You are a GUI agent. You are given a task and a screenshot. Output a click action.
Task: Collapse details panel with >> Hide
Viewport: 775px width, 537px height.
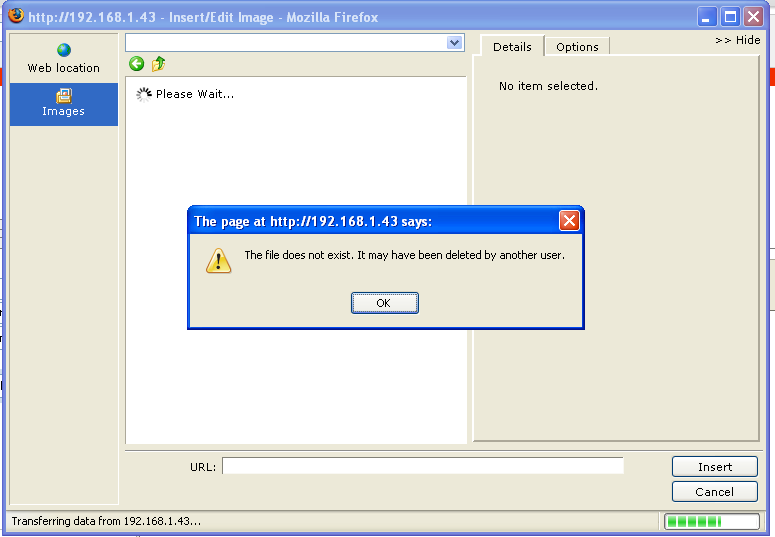pyautogui.click(x=737, y=40)
